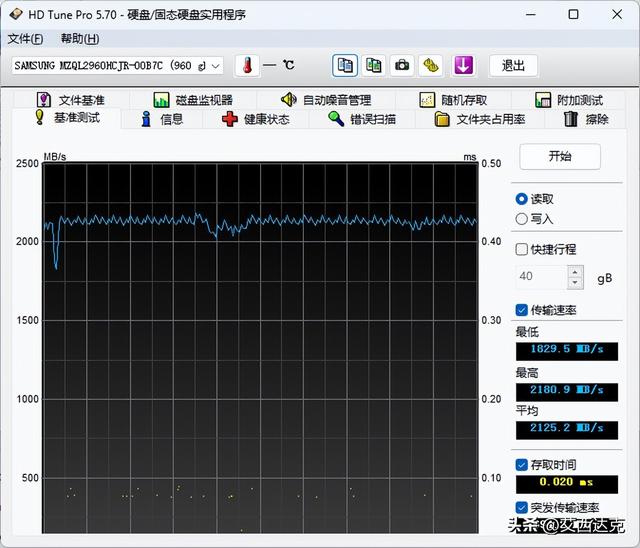Open the 磁盘监视器 tab

[x=193, y=100]
